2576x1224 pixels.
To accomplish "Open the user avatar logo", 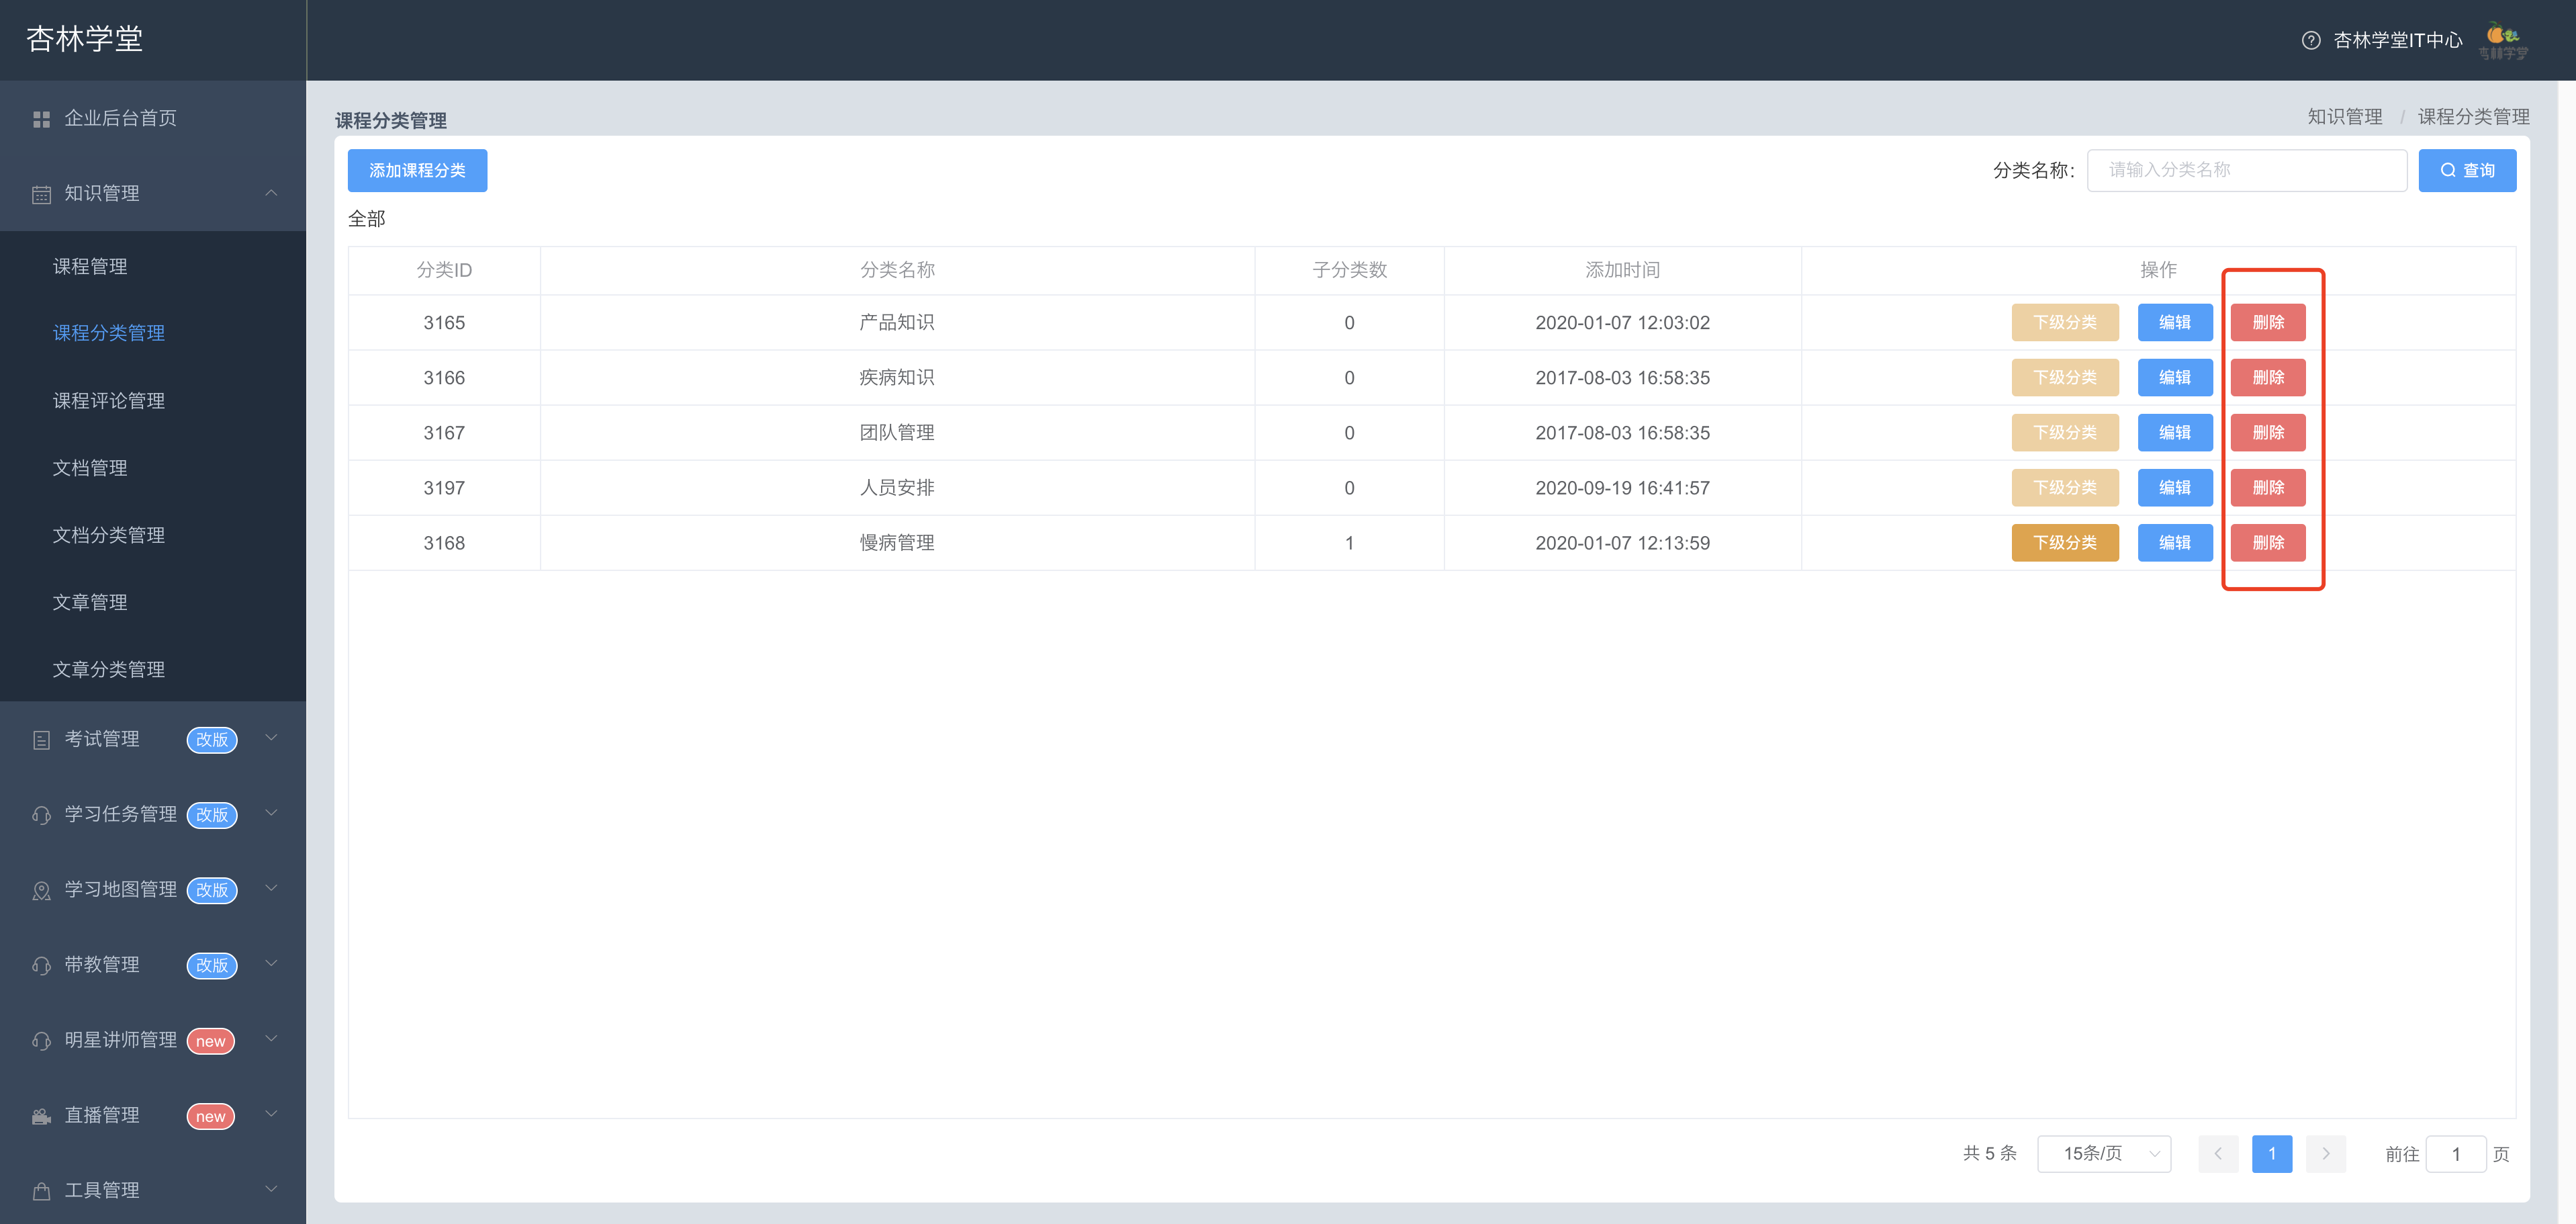I will coord(2503,40).
